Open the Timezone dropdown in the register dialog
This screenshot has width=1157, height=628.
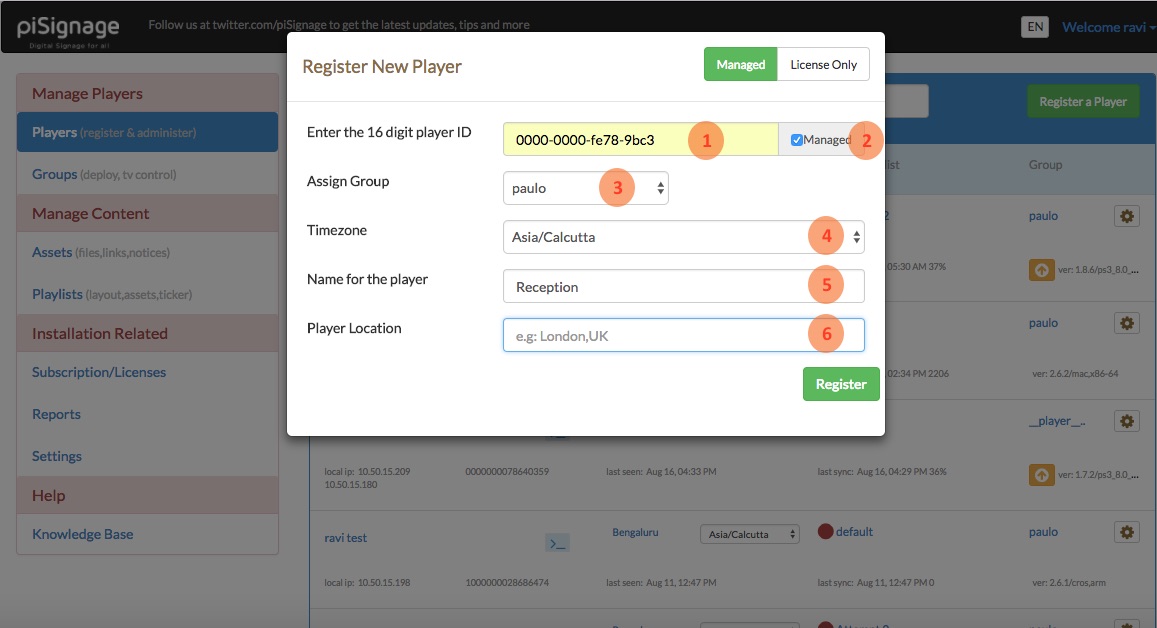(x=683, y=237)
